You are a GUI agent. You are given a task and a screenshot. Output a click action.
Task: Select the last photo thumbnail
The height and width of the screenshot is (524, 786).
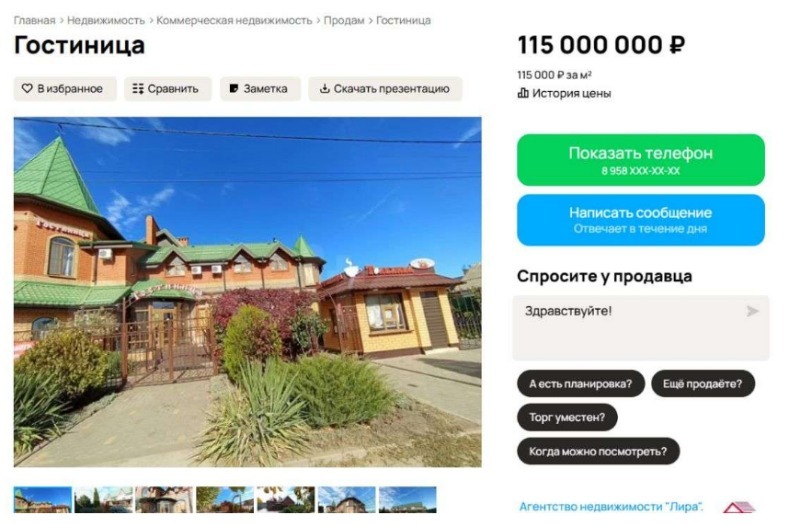coord(408,499)
